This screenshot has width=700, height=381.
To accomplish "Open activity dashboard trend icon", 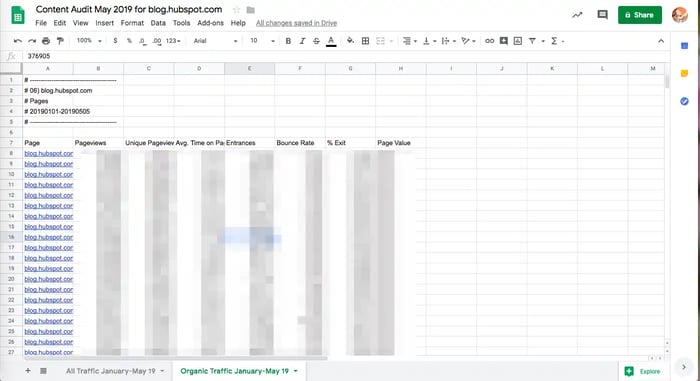I will (577, 15).
